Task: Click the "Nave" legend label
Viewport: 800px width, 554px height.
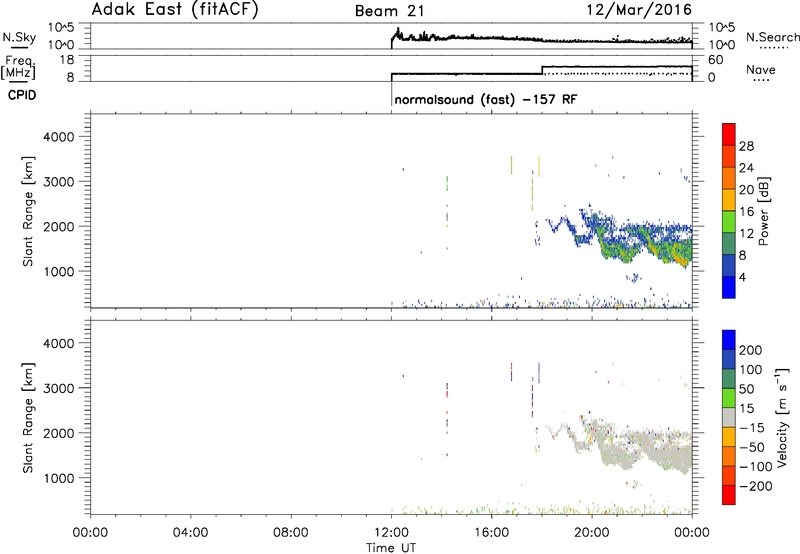Action: tap(760, 69)
